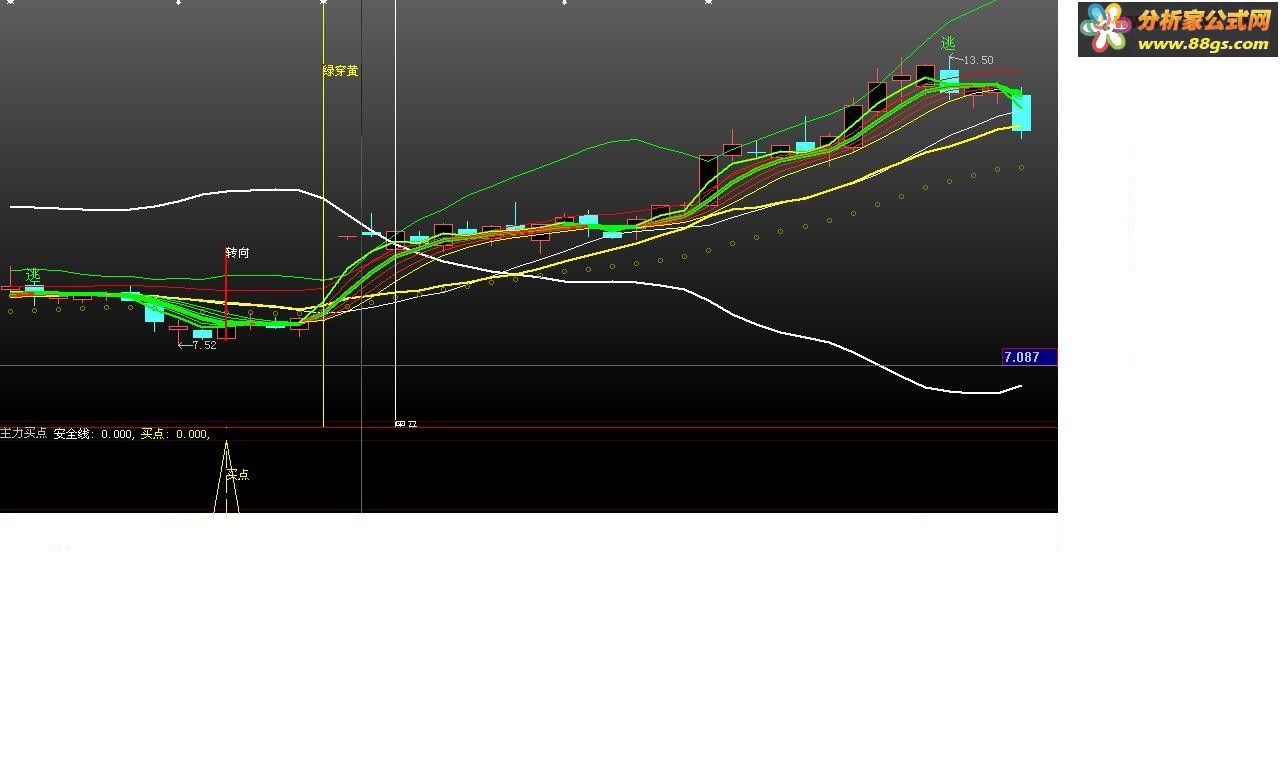Click the 安全线: 0.000 value
The height and width of the screenshot is (768, 1280).
point(93,434)
